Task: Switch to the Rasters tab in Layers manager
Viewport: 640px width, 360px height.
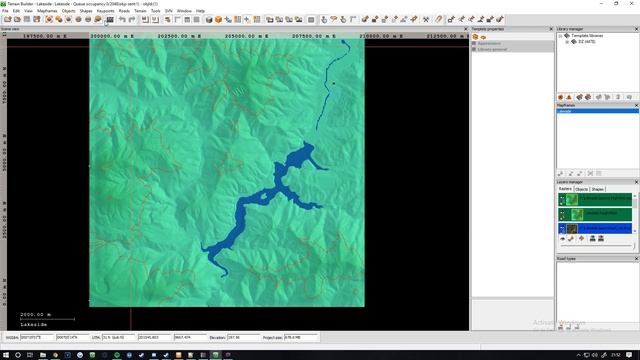Action: pos(565,189)
